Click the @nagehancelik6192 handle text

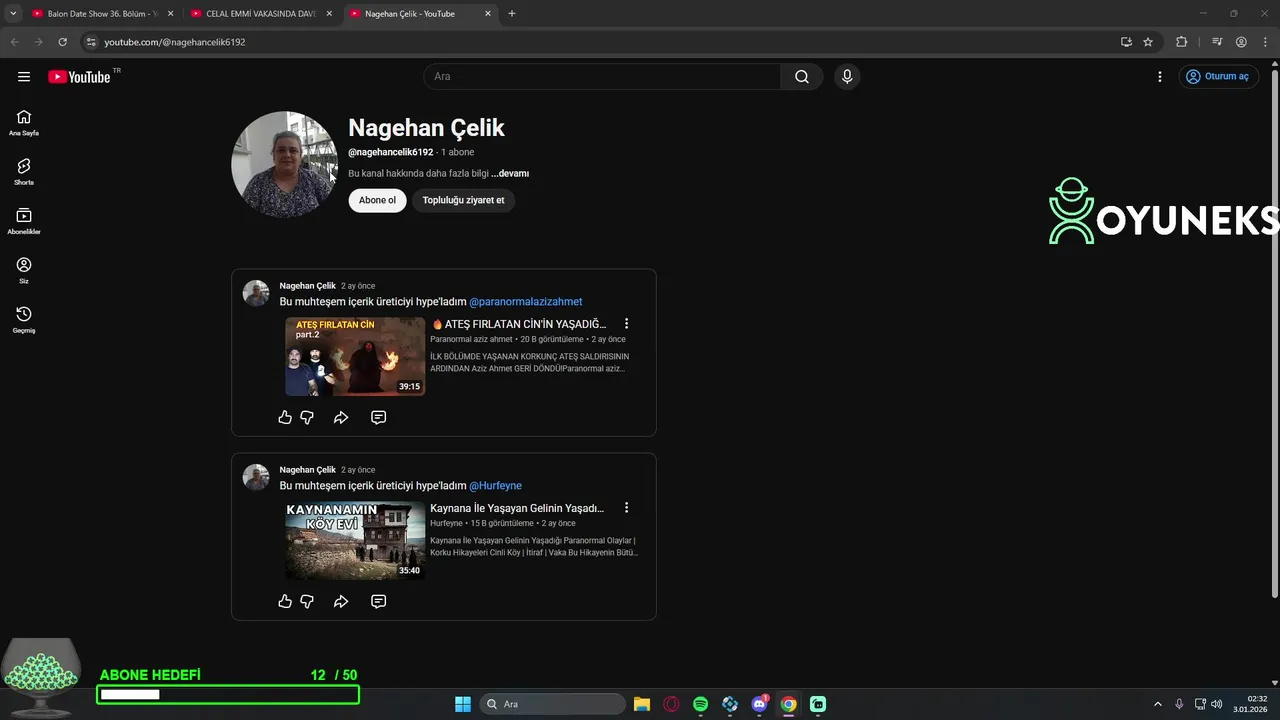390,152
